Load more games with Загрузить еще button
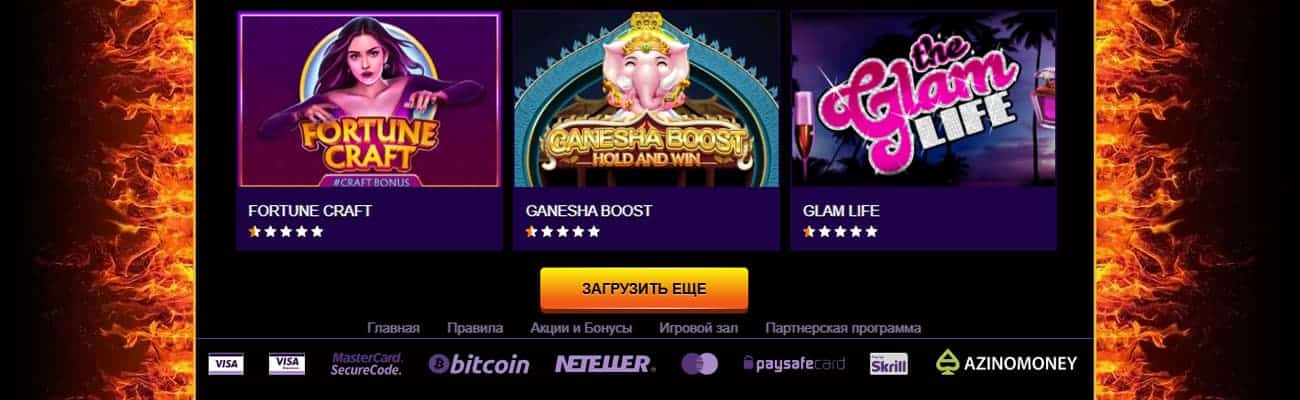This screenshot has width=1300, height=400. click(644, 289)
